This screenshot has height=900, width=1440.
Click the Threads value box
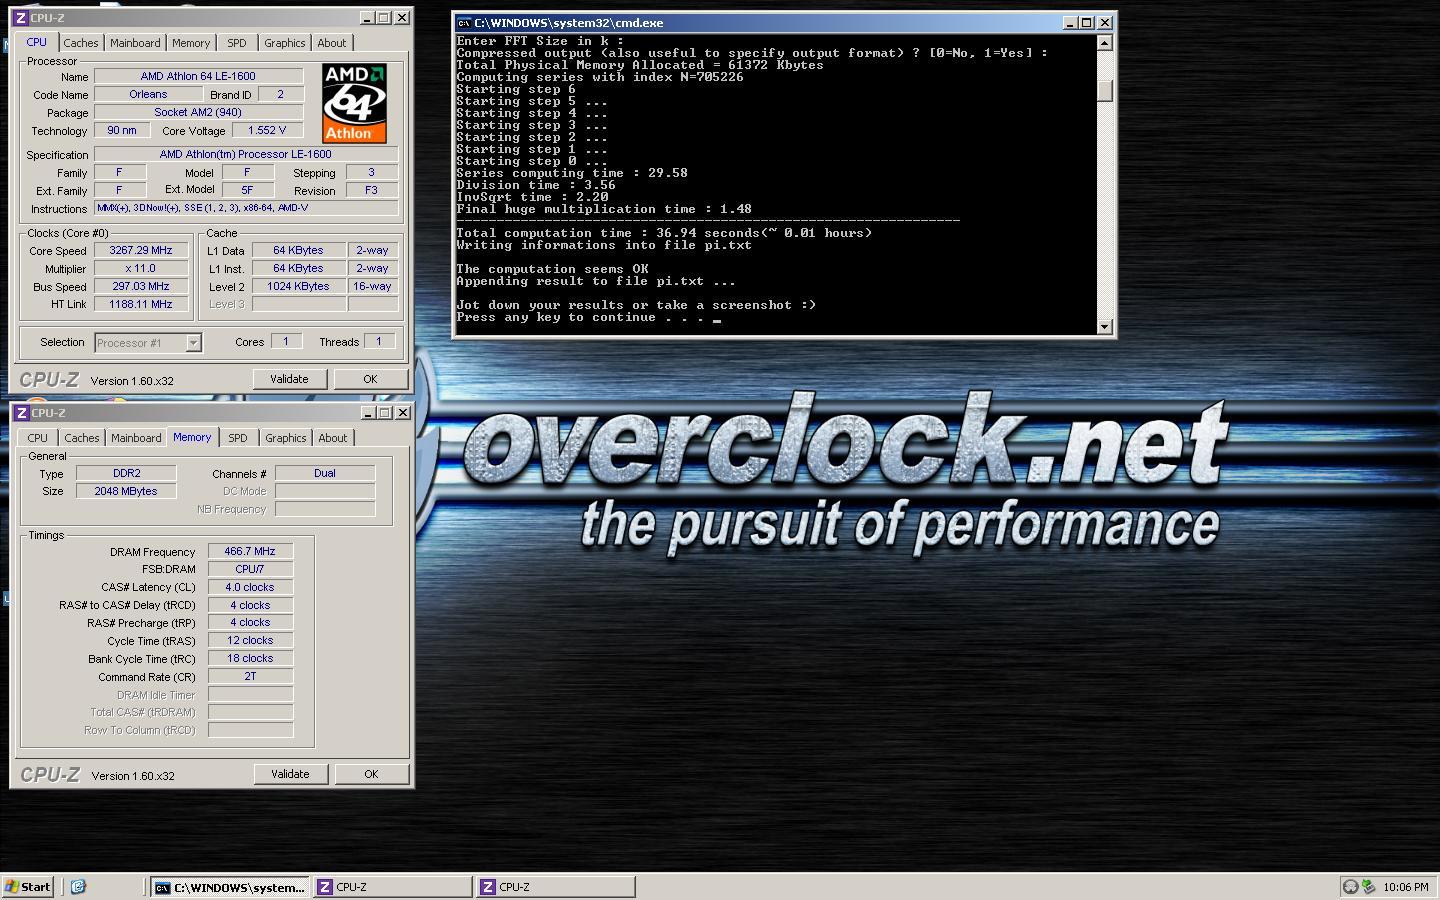(379, 342)
